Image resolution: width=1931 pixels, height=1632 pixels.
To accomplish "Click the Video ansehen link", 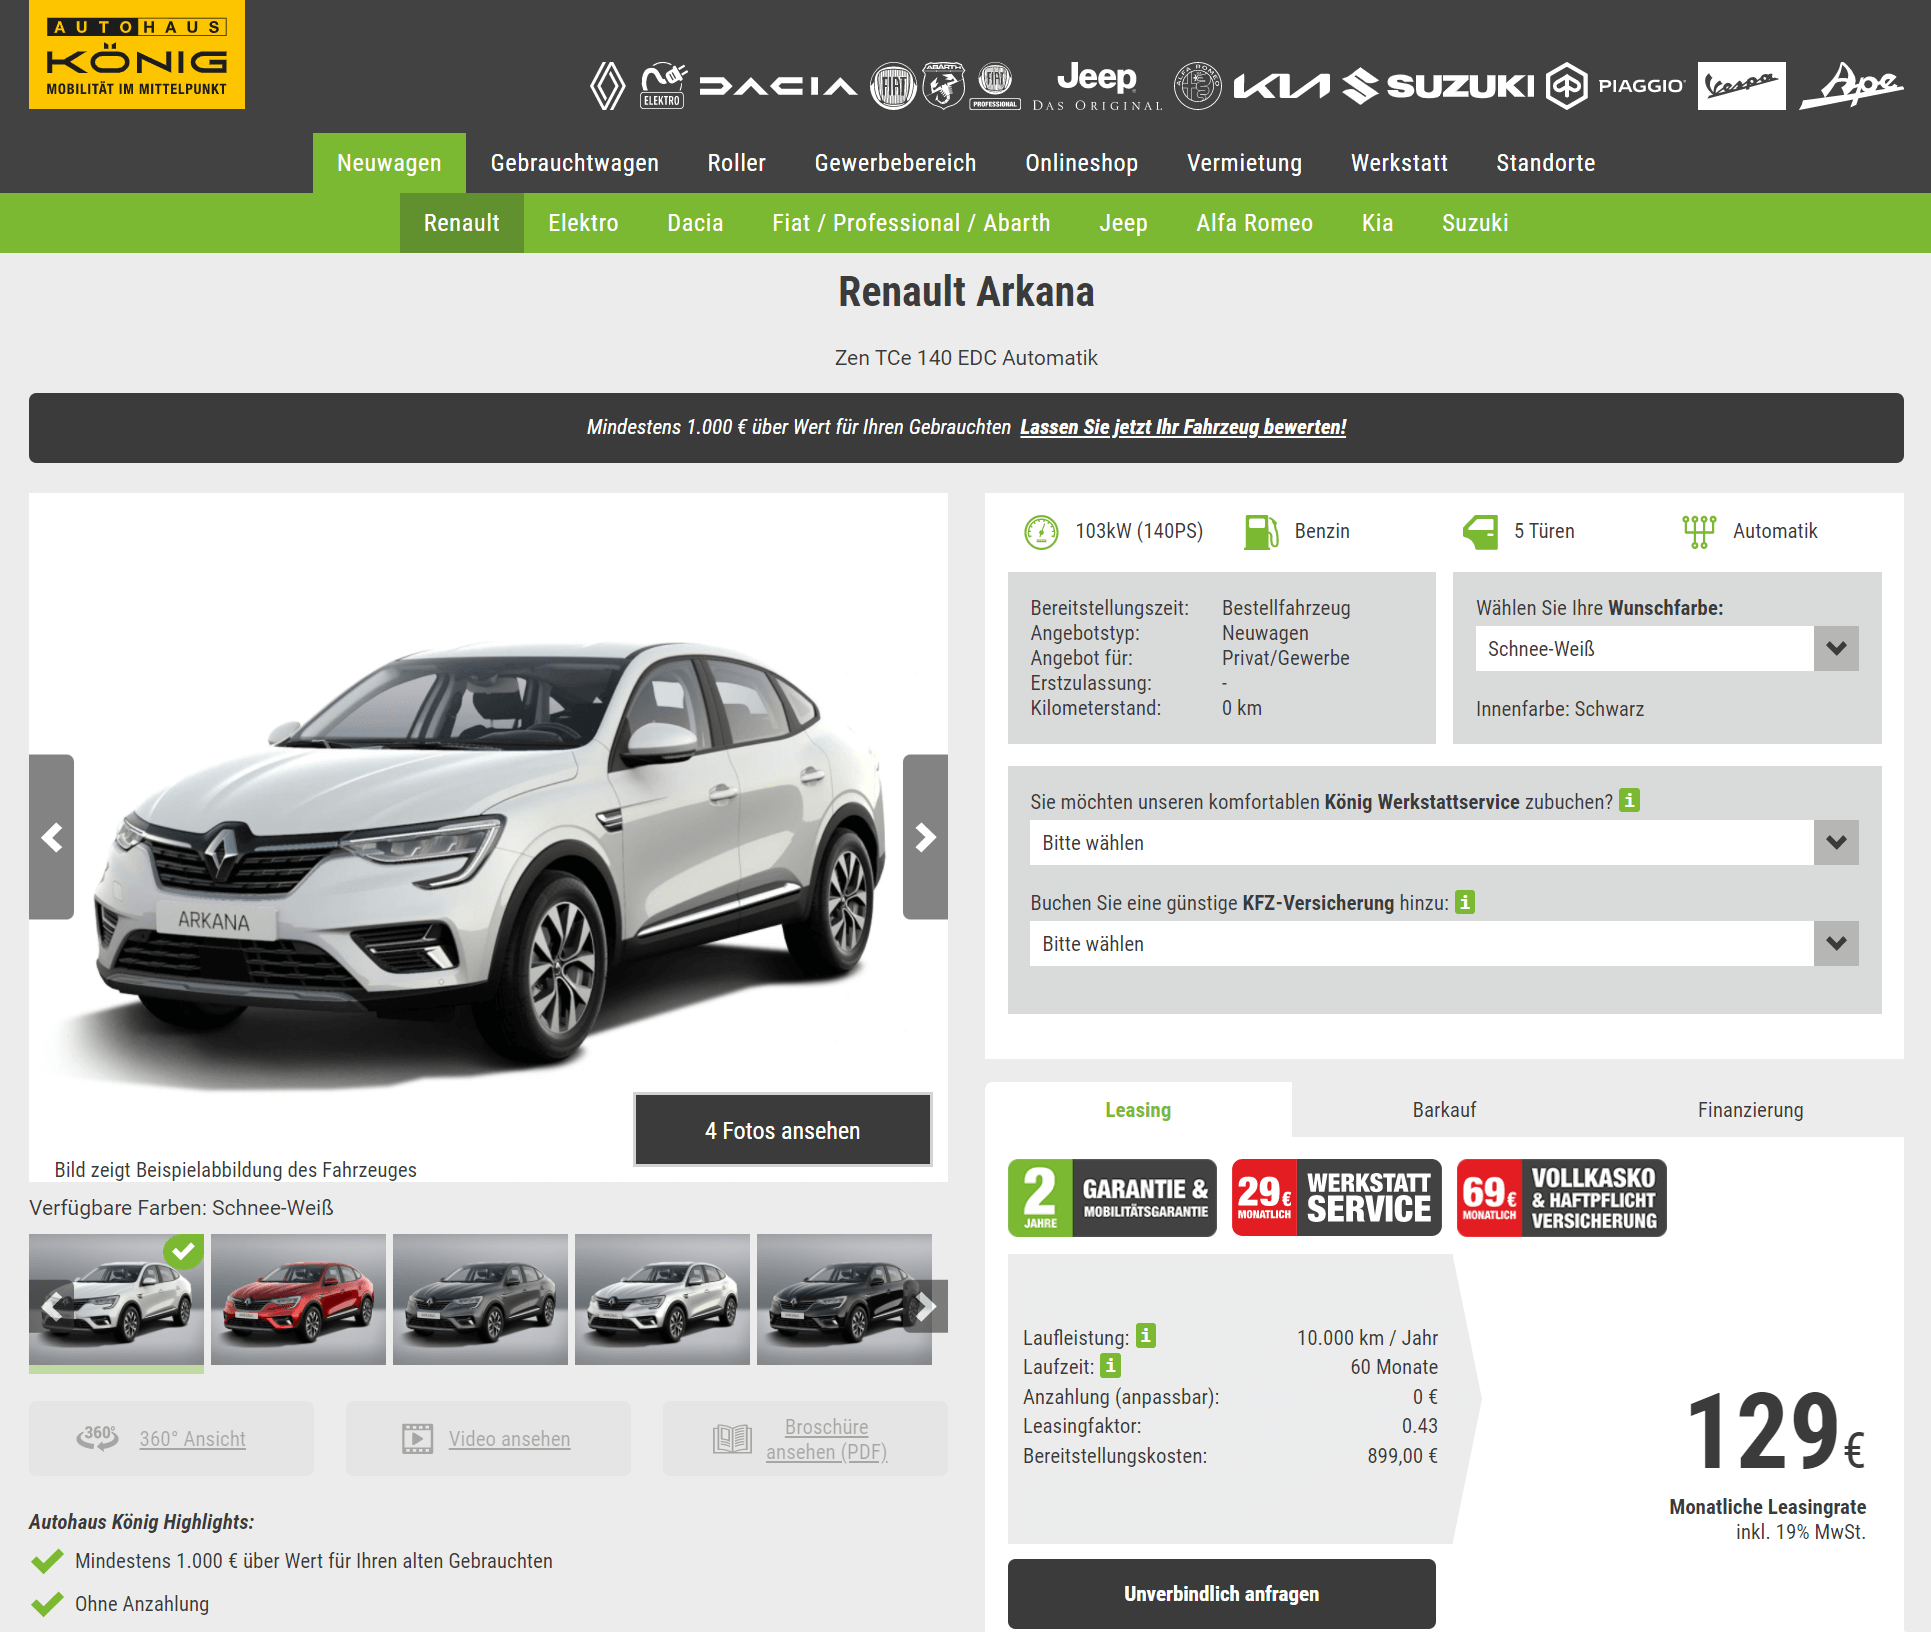I will pos(488,1438).
